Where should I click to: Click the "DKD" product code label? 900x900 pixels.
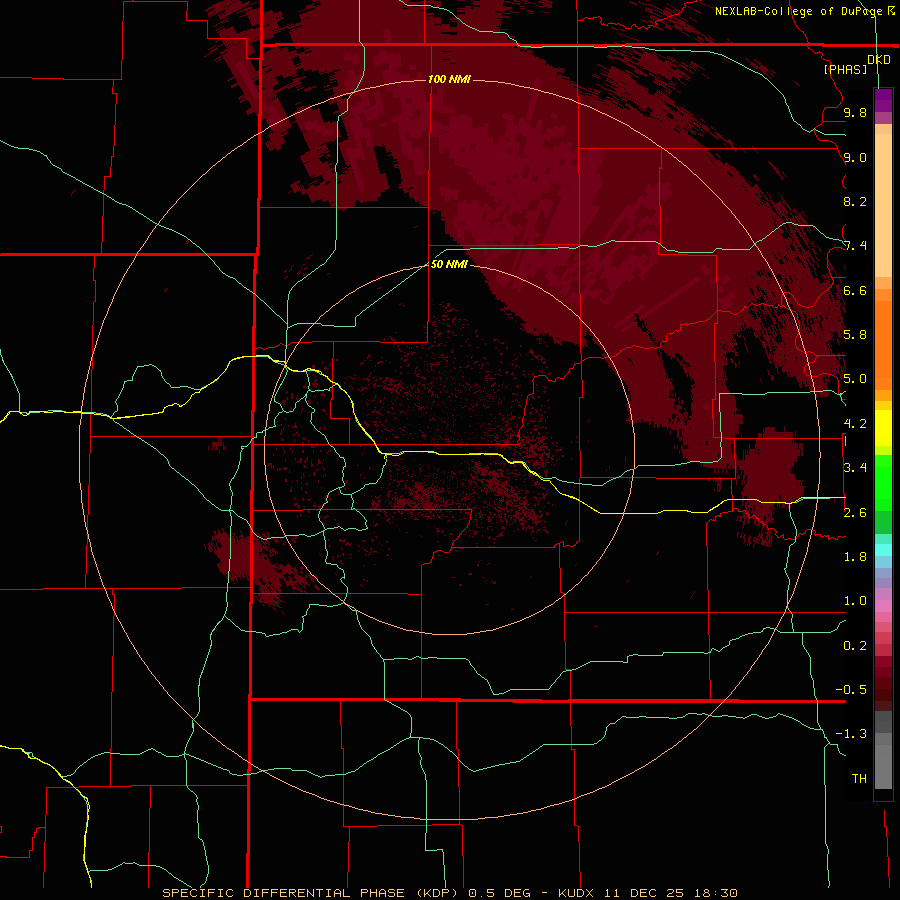[x=879, y=60]
